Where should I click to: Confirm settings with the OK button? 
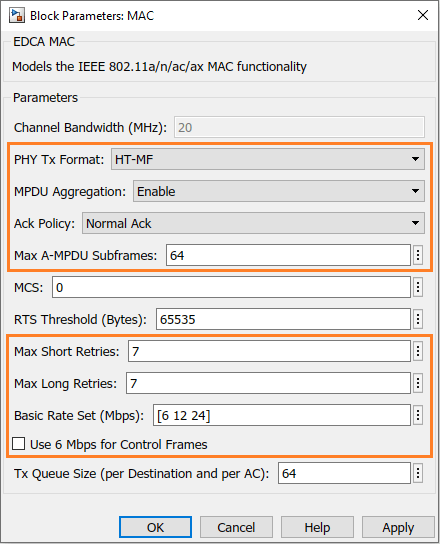[155, 527]
